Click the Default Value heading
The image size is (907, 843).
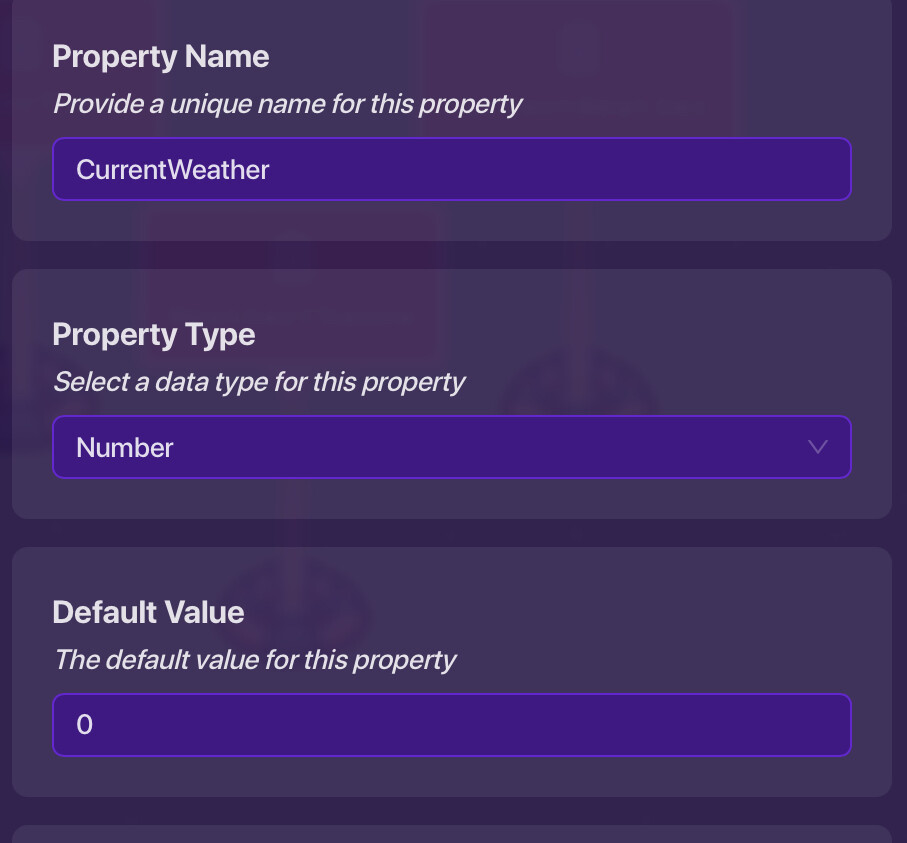[148, 611]
